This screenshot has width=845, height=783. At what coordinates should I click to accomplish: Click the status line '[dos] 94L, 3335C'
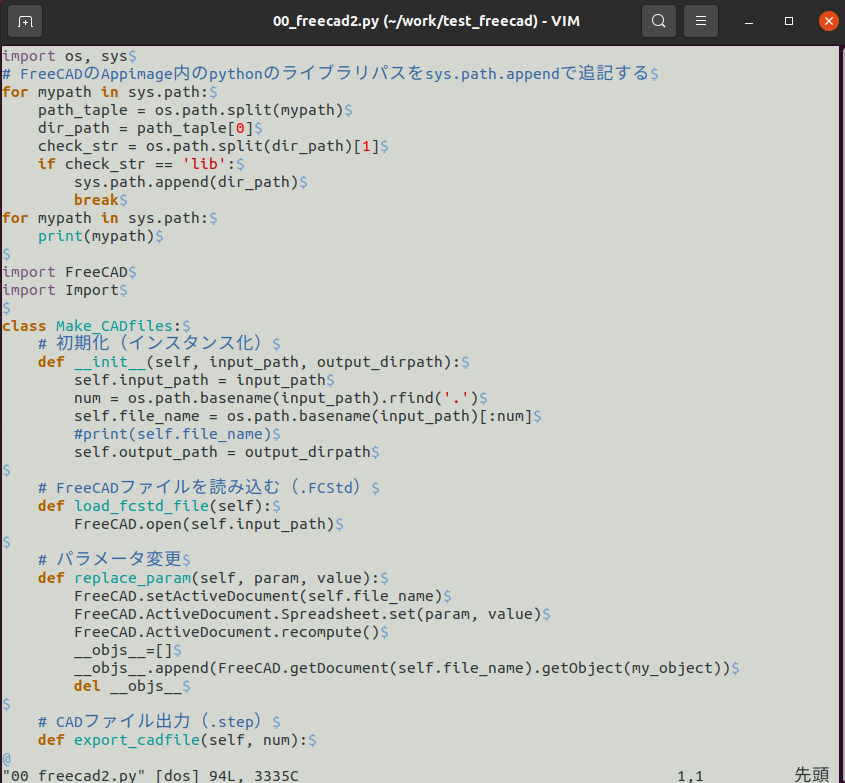coord(227,776)
